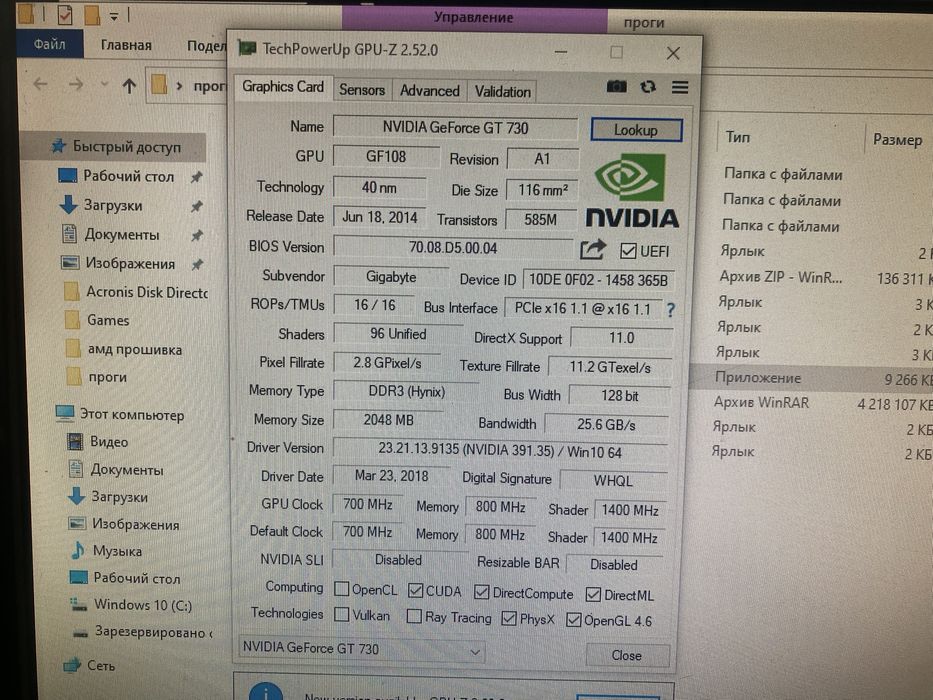
Task: Open Рабочий стол under Быстрый доступ
Action: click(x=127, y=176)
